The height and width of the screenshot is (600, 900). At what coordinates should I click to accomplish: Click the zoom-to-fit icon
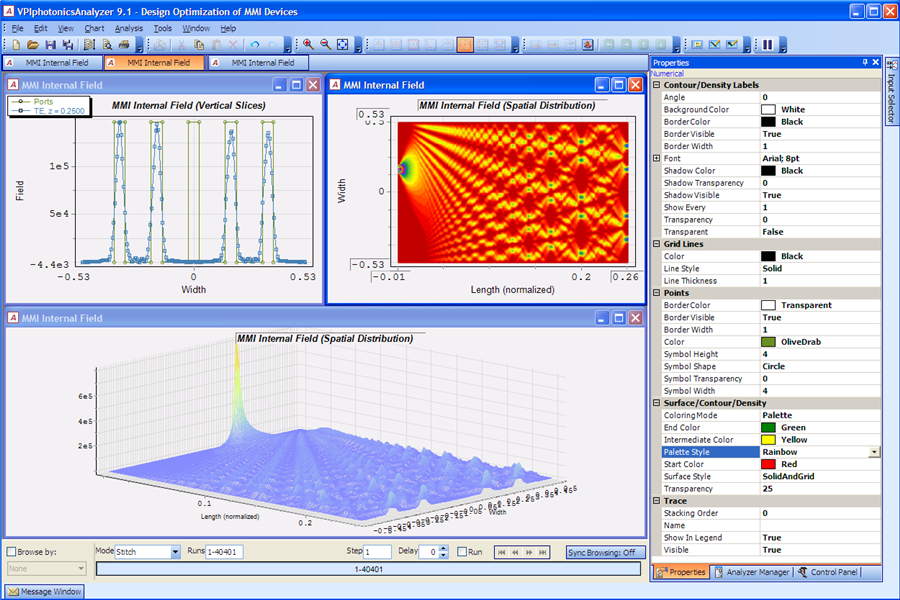[x=343, y=45]
